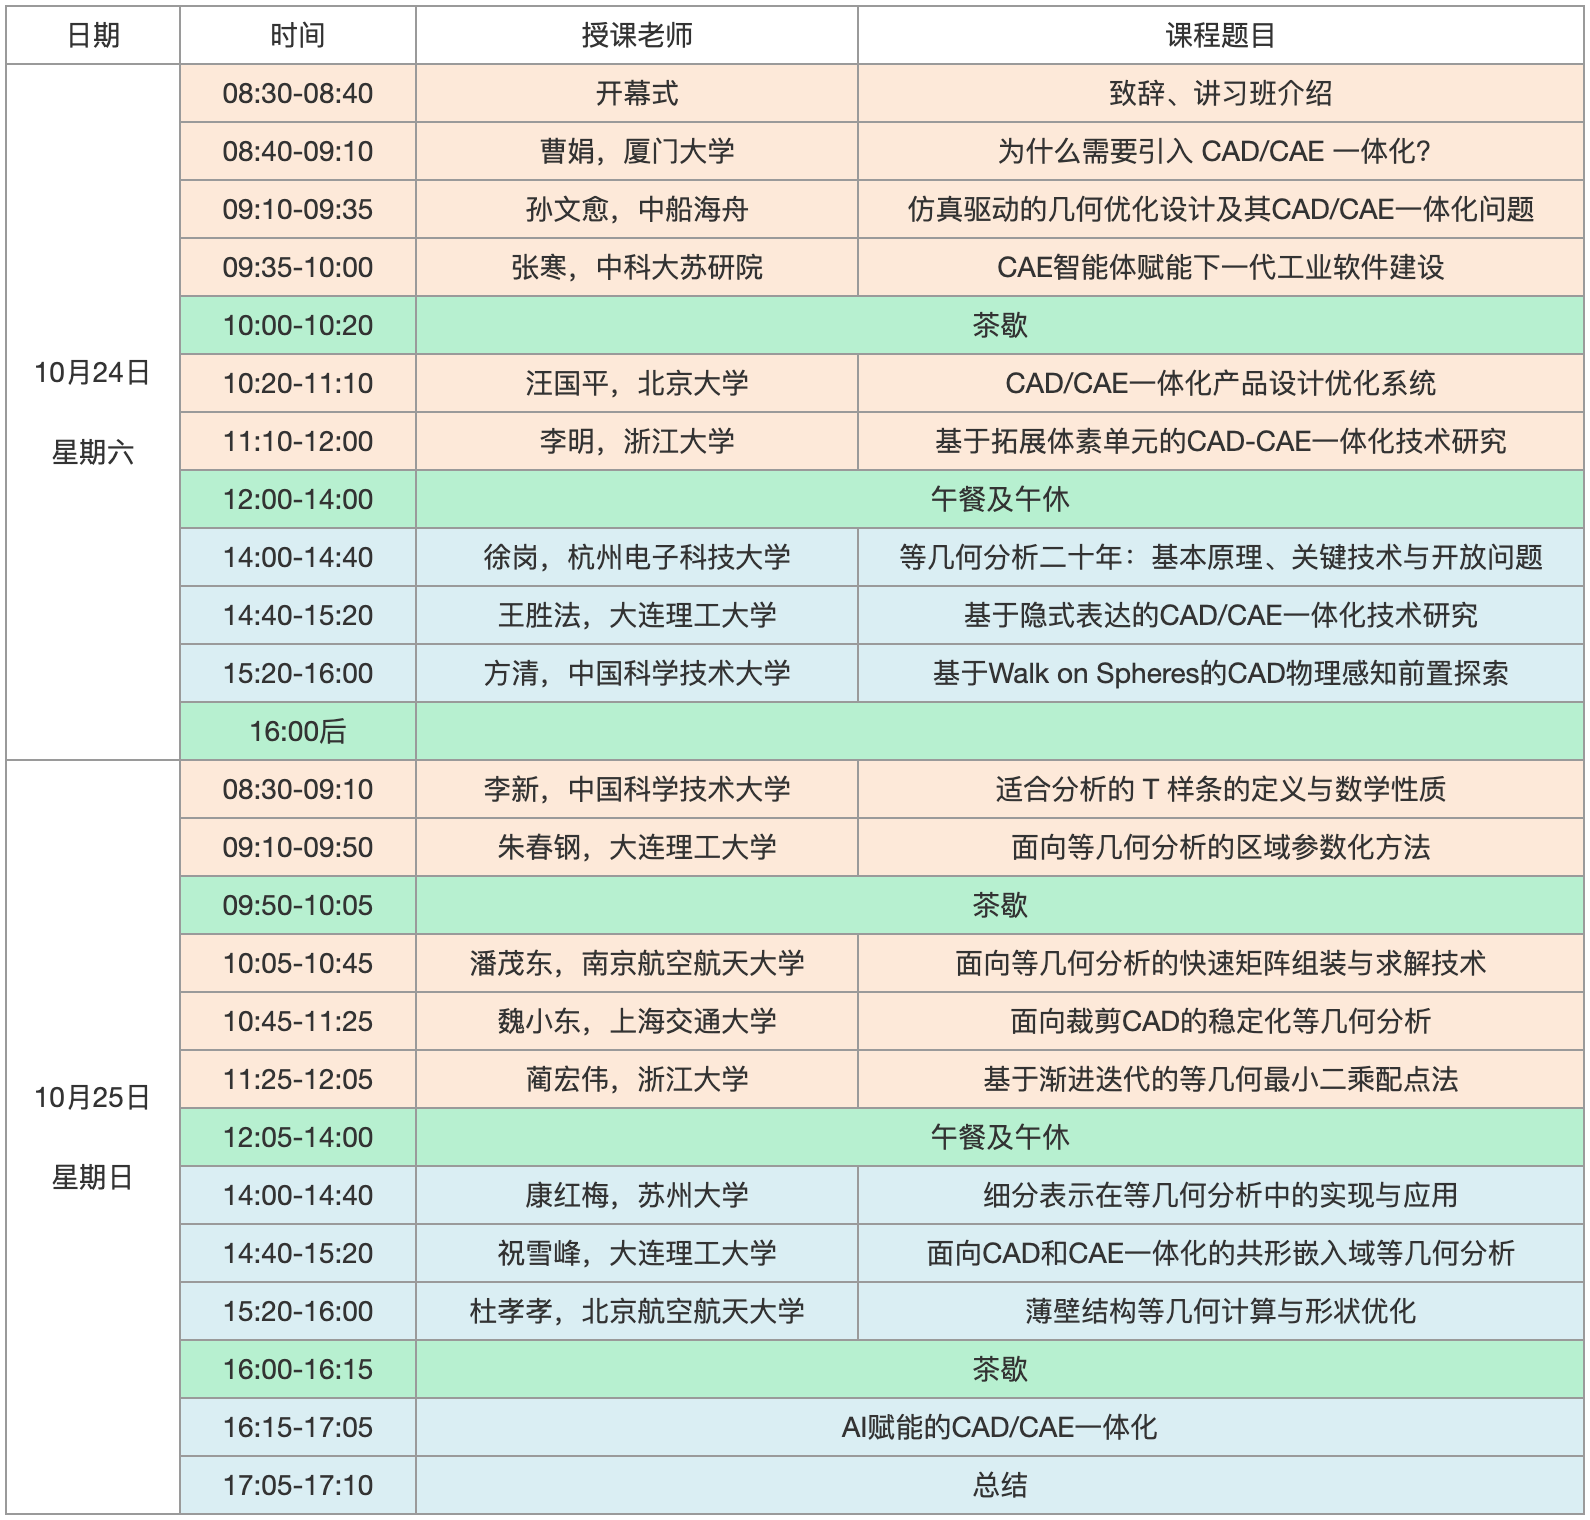Click the 课程题目 column header

coord(1221,35)
